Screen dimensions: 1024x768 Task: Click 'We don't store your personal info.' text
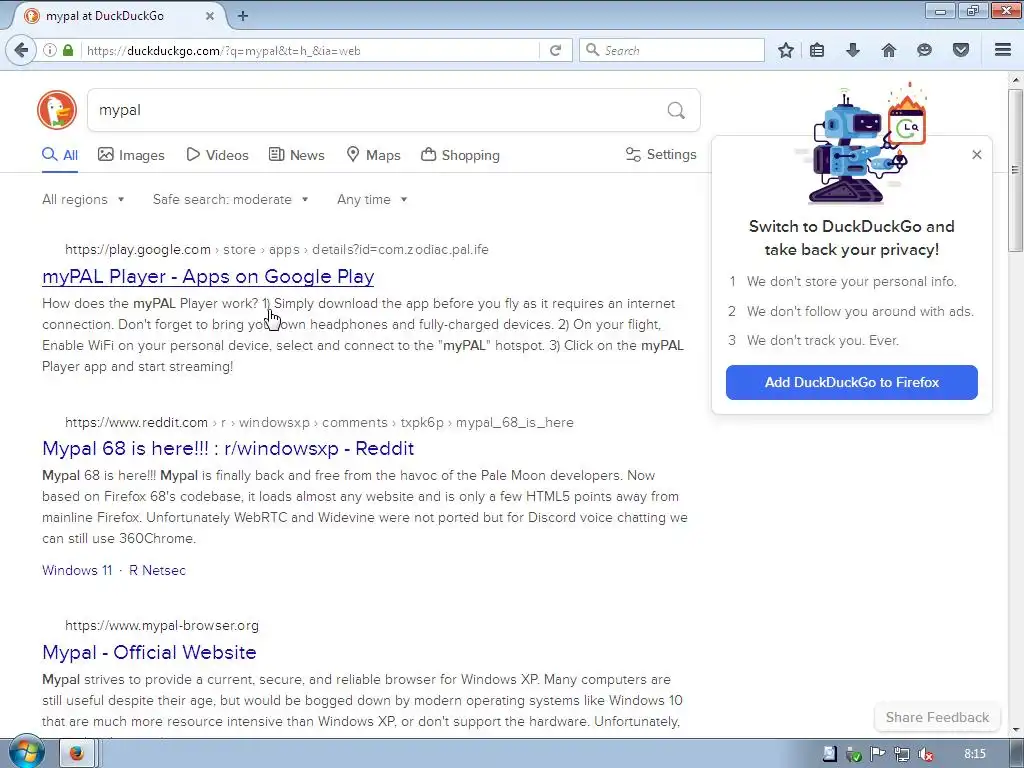point(852,281)
